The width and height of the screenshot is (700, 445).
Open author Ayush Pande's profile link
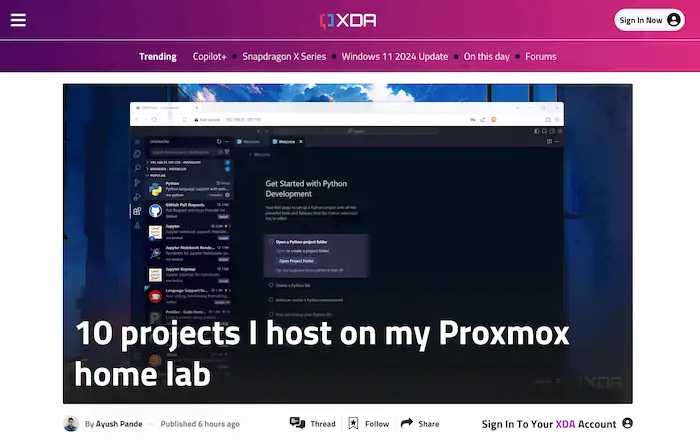click(x=119, y=424)
